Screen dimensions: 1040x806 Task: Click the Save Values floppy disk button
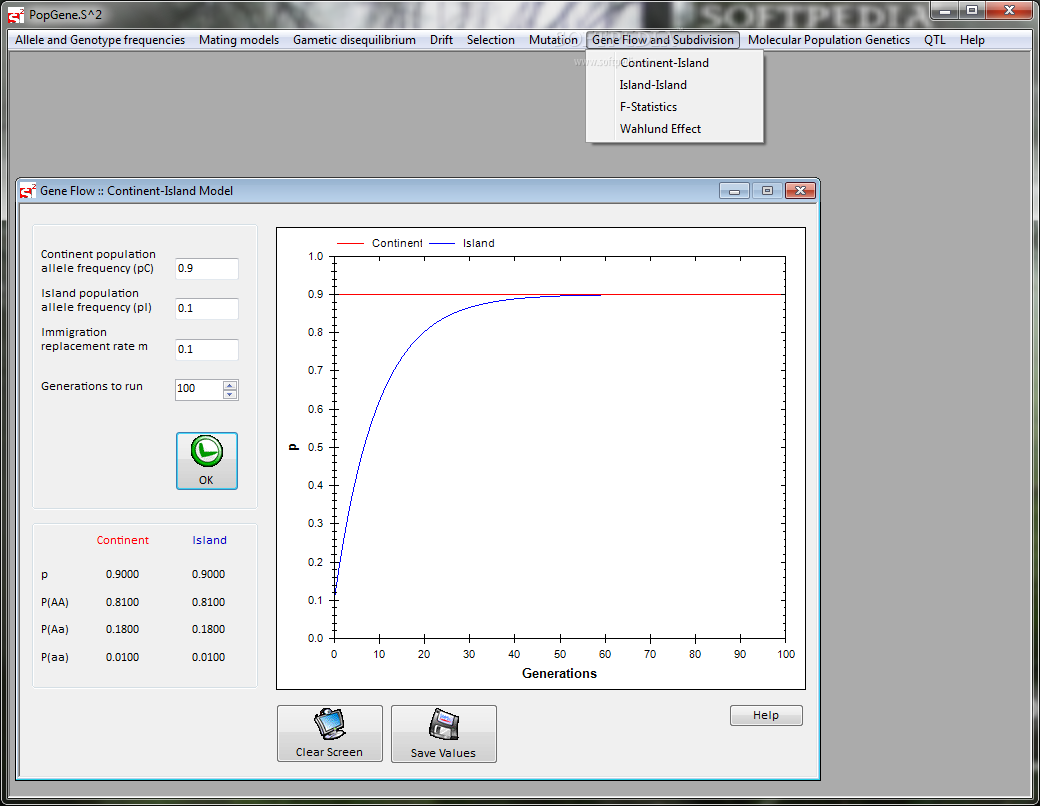coord(444,734)
